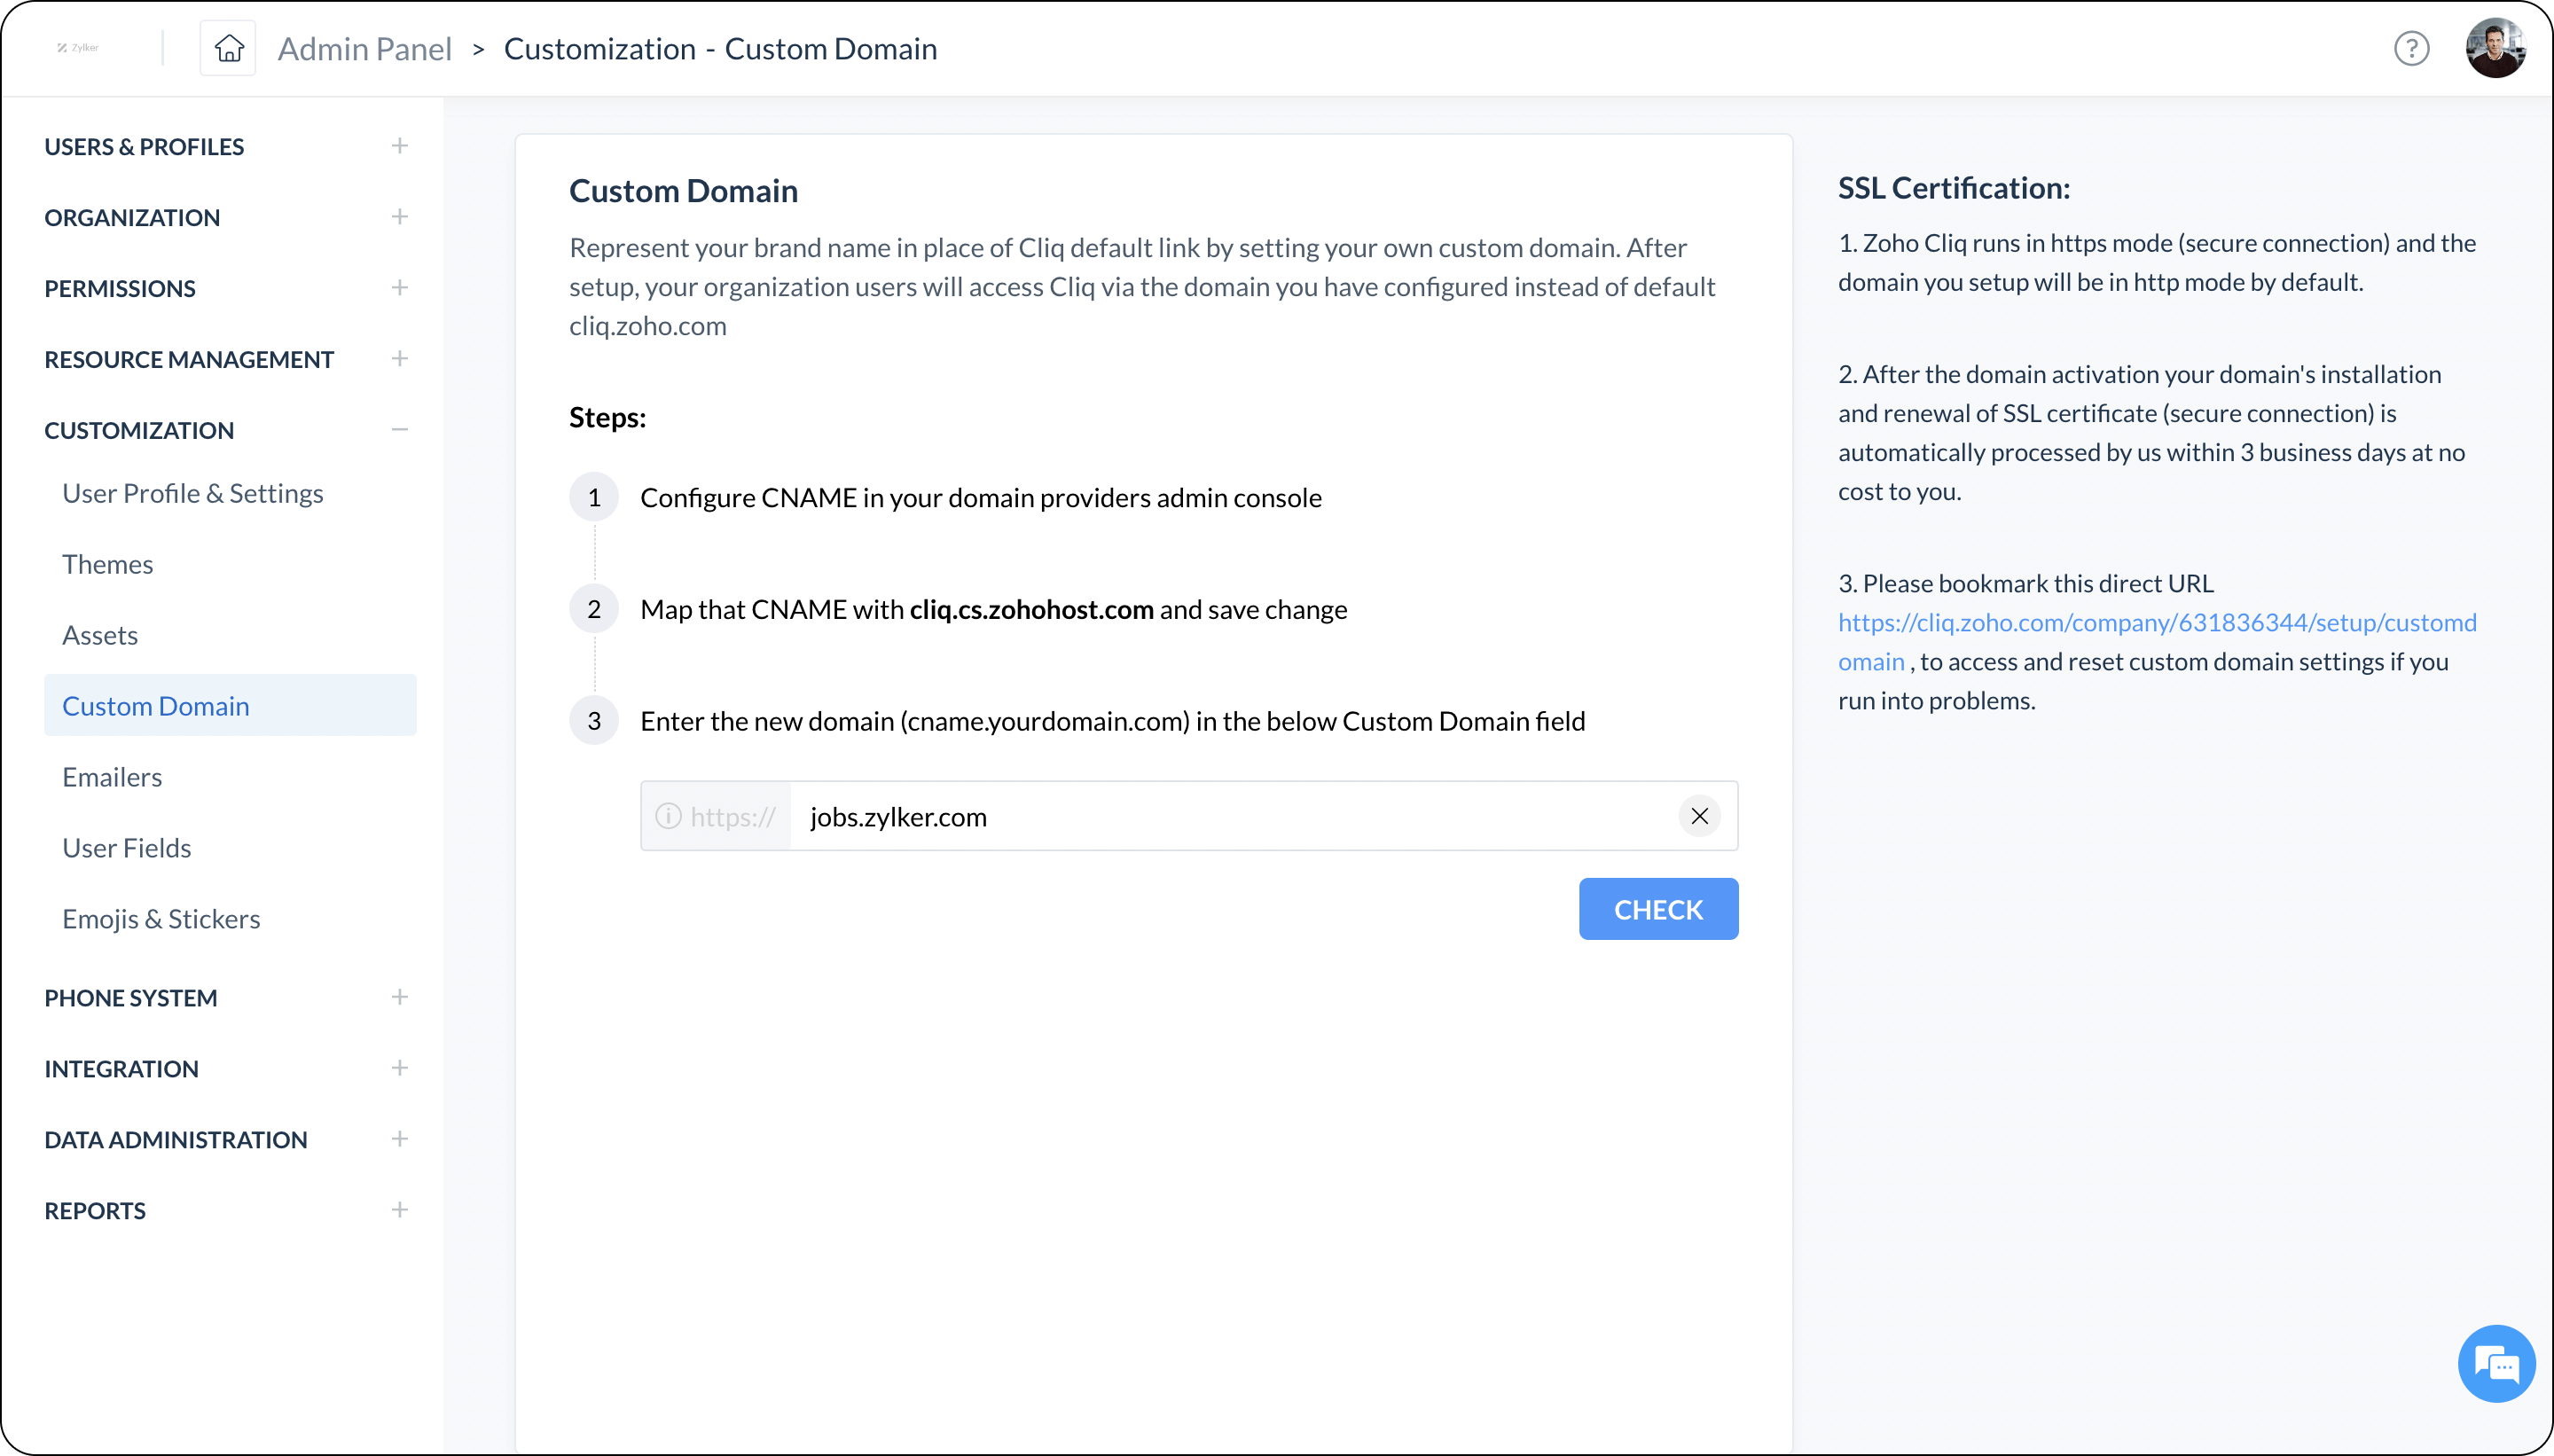Select User Fields from Customization
The height and width of the screenshot is (1456, 2554).
coord(126,847)
